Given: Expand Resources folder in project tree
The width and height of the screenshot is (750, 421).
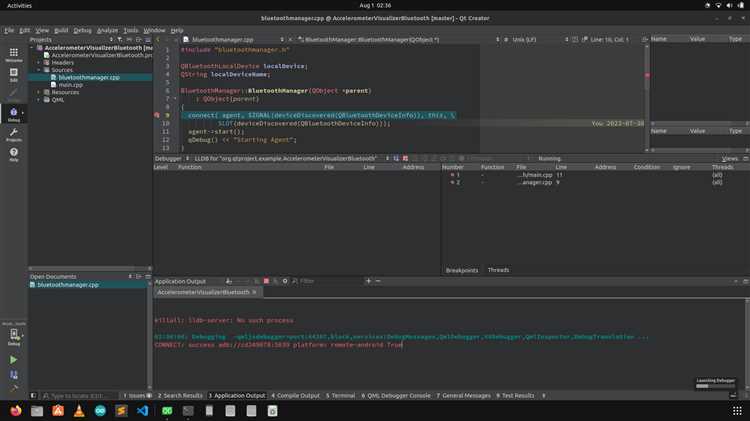Looking at the screenshot, I should pyautogui.click(x=39, y=92).
